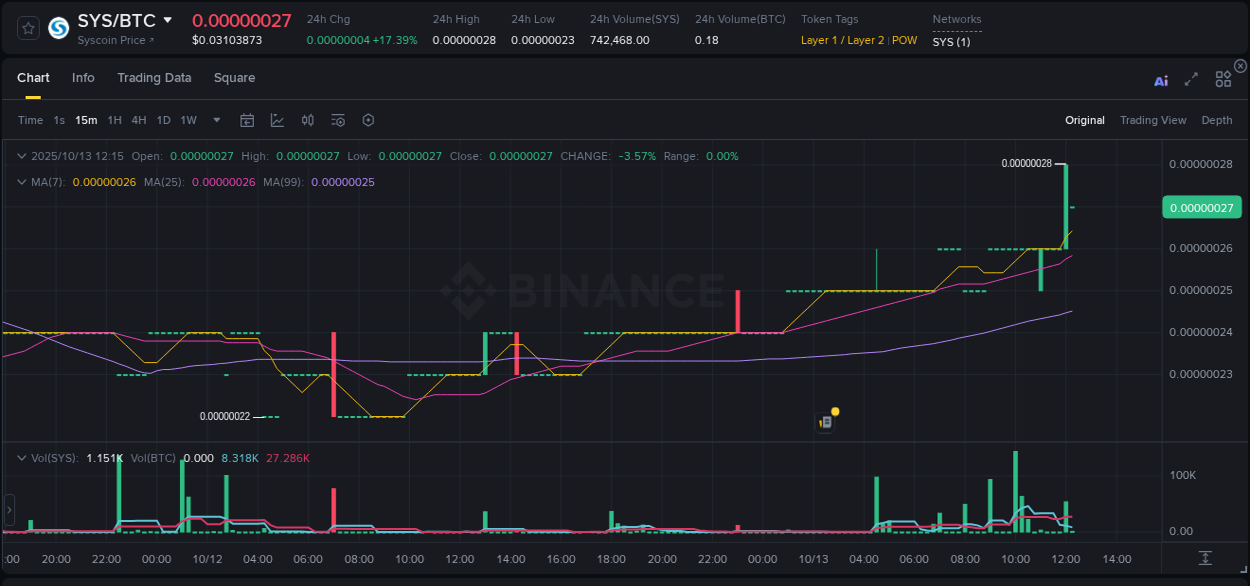Screen dimensions: 1250x586
Task: Open the AI analysis assistant
Action: coord(1160,79)
